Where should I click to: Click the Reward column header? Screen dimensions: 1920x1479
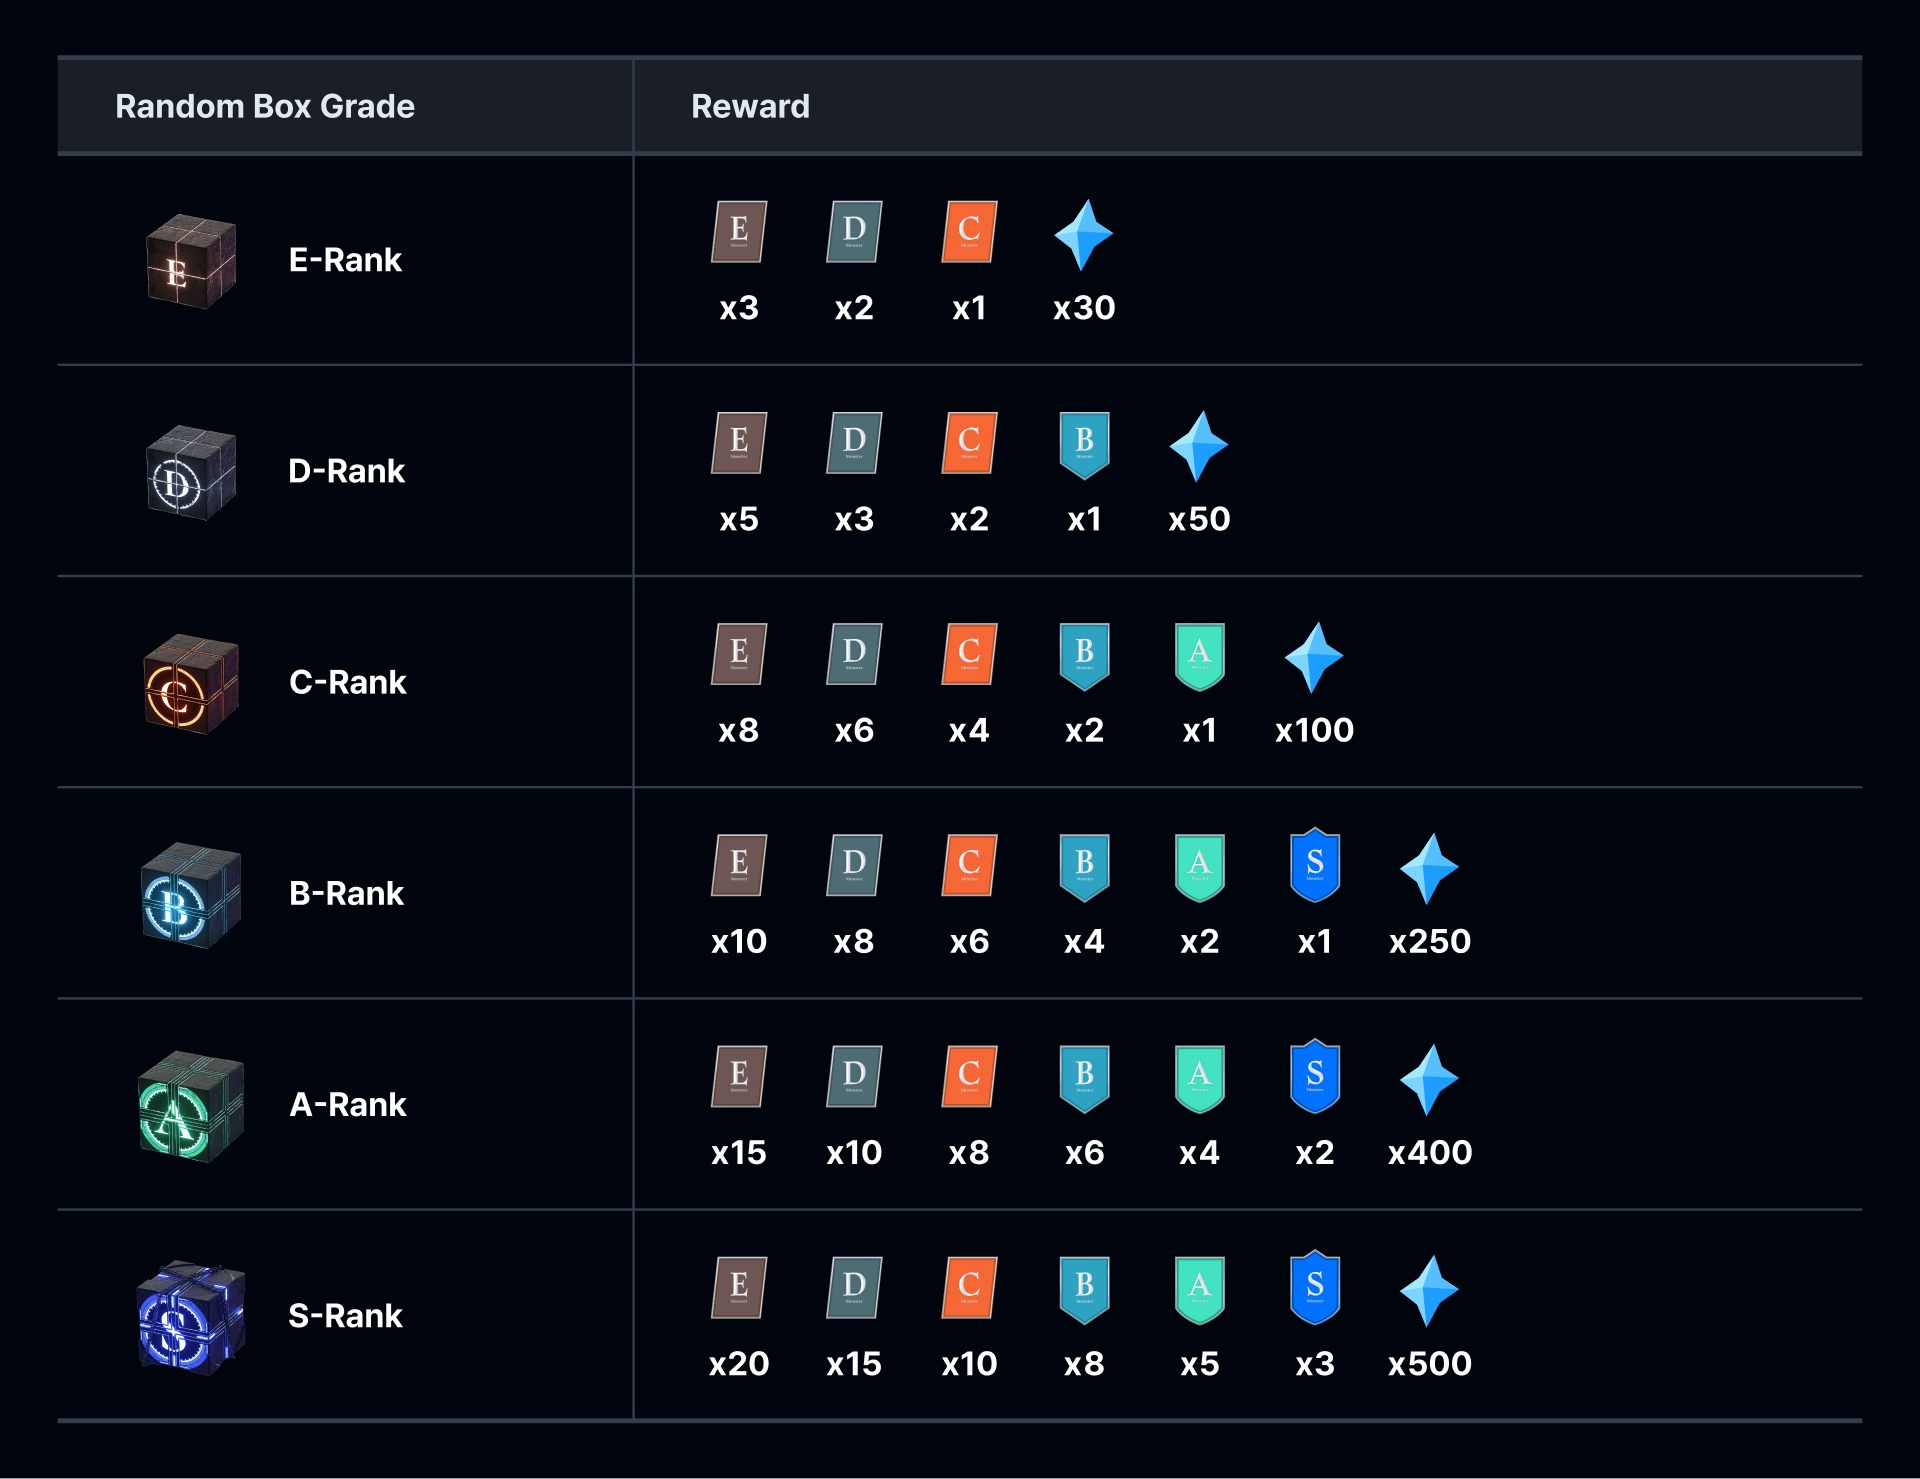(x=750, y=106)
